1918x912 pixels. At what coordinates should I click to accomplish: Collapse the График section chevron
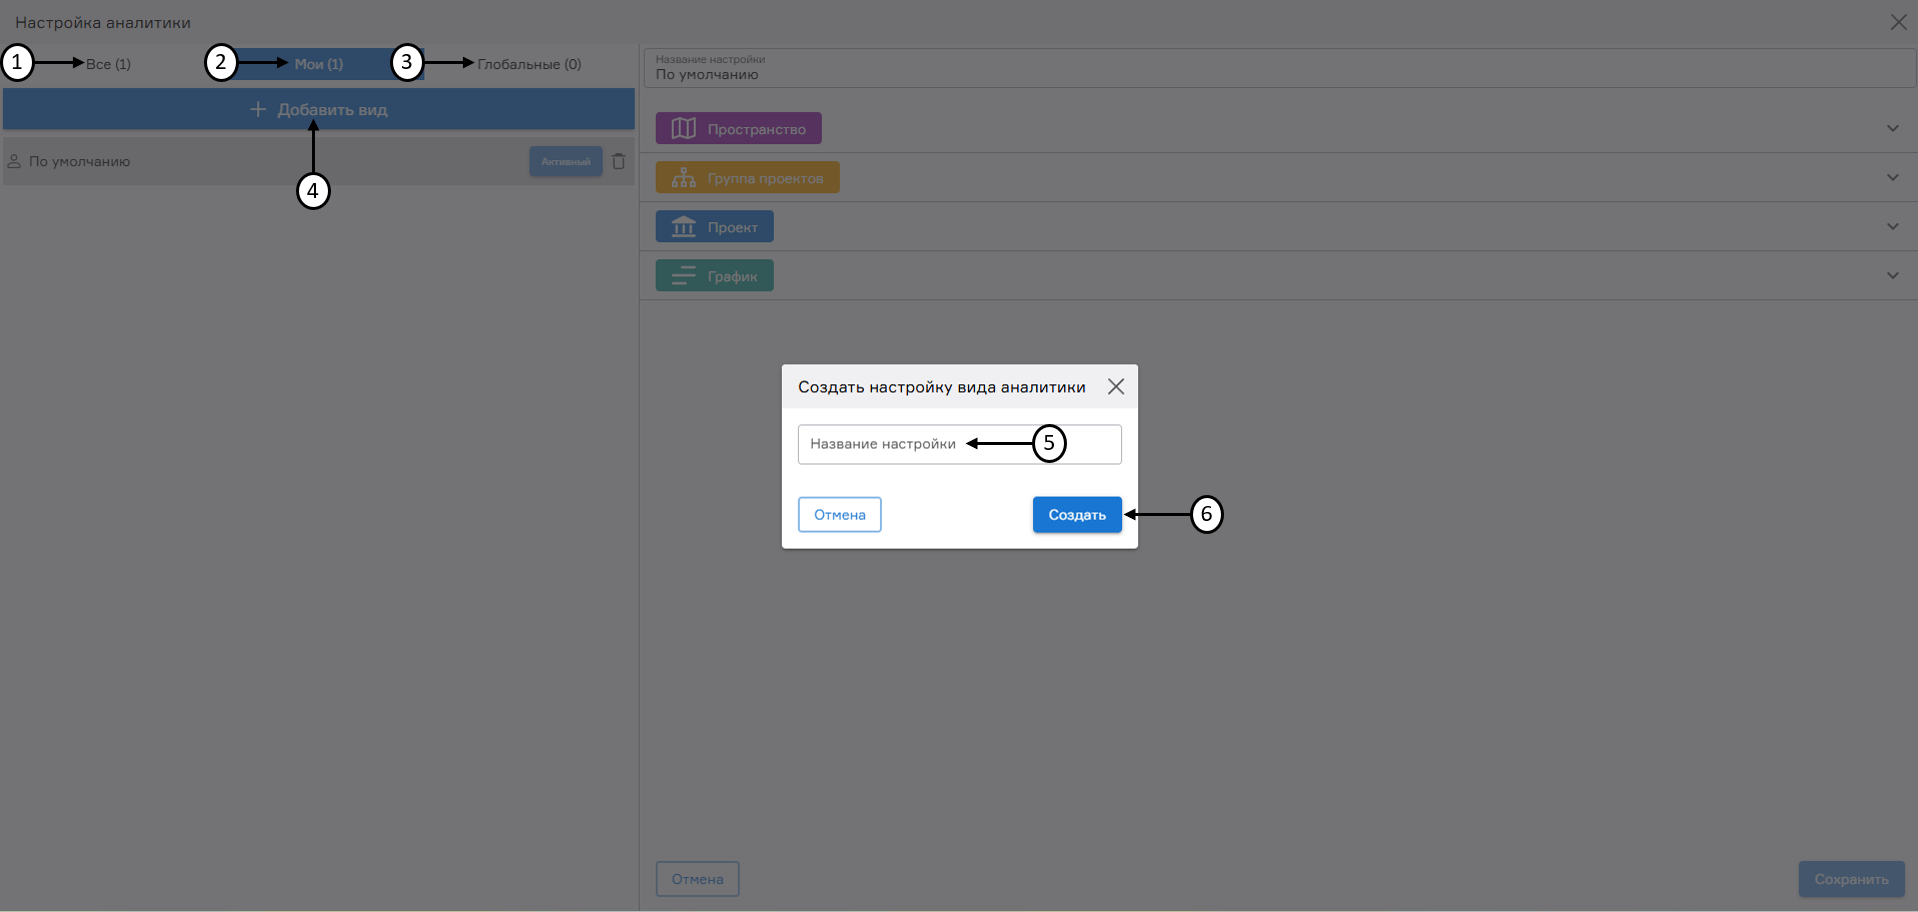(1892, 275)
